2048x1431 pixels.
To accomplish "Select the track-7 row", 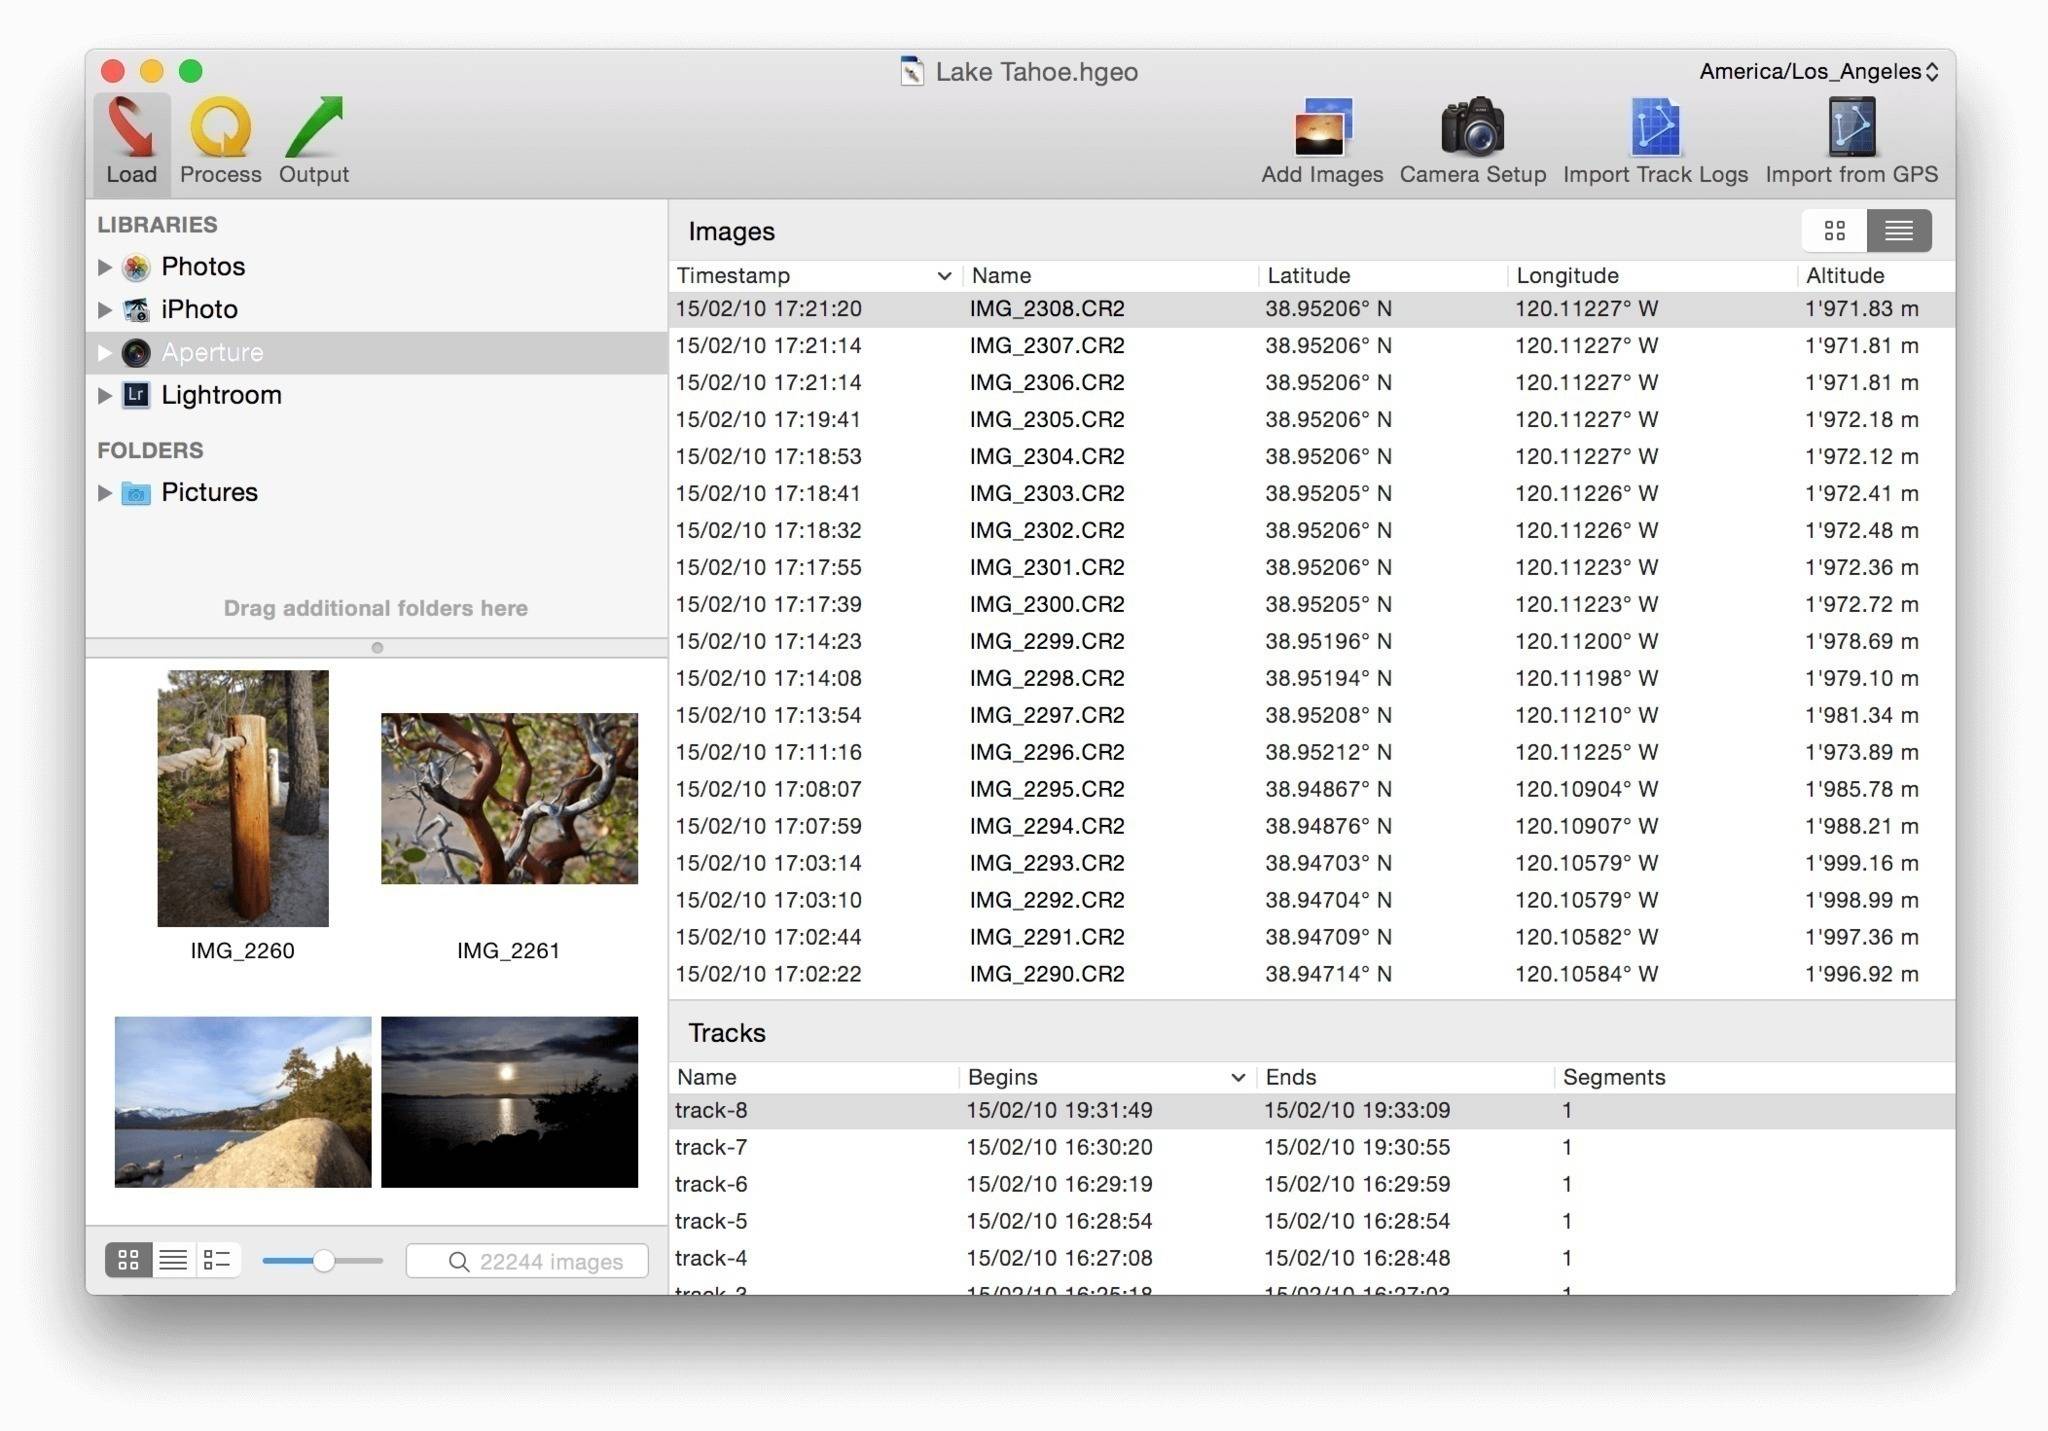I will point(711,1147).
